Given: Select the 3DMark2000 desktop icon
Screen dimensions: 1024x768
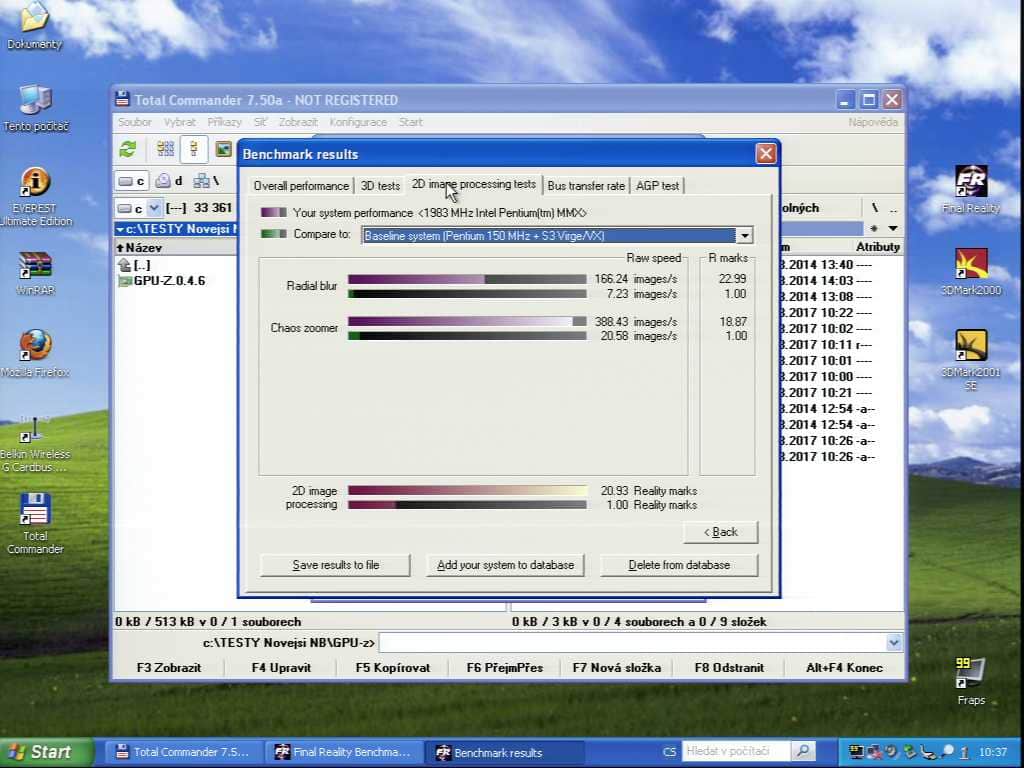Looking at the screenshot, I should click(971, 272).
